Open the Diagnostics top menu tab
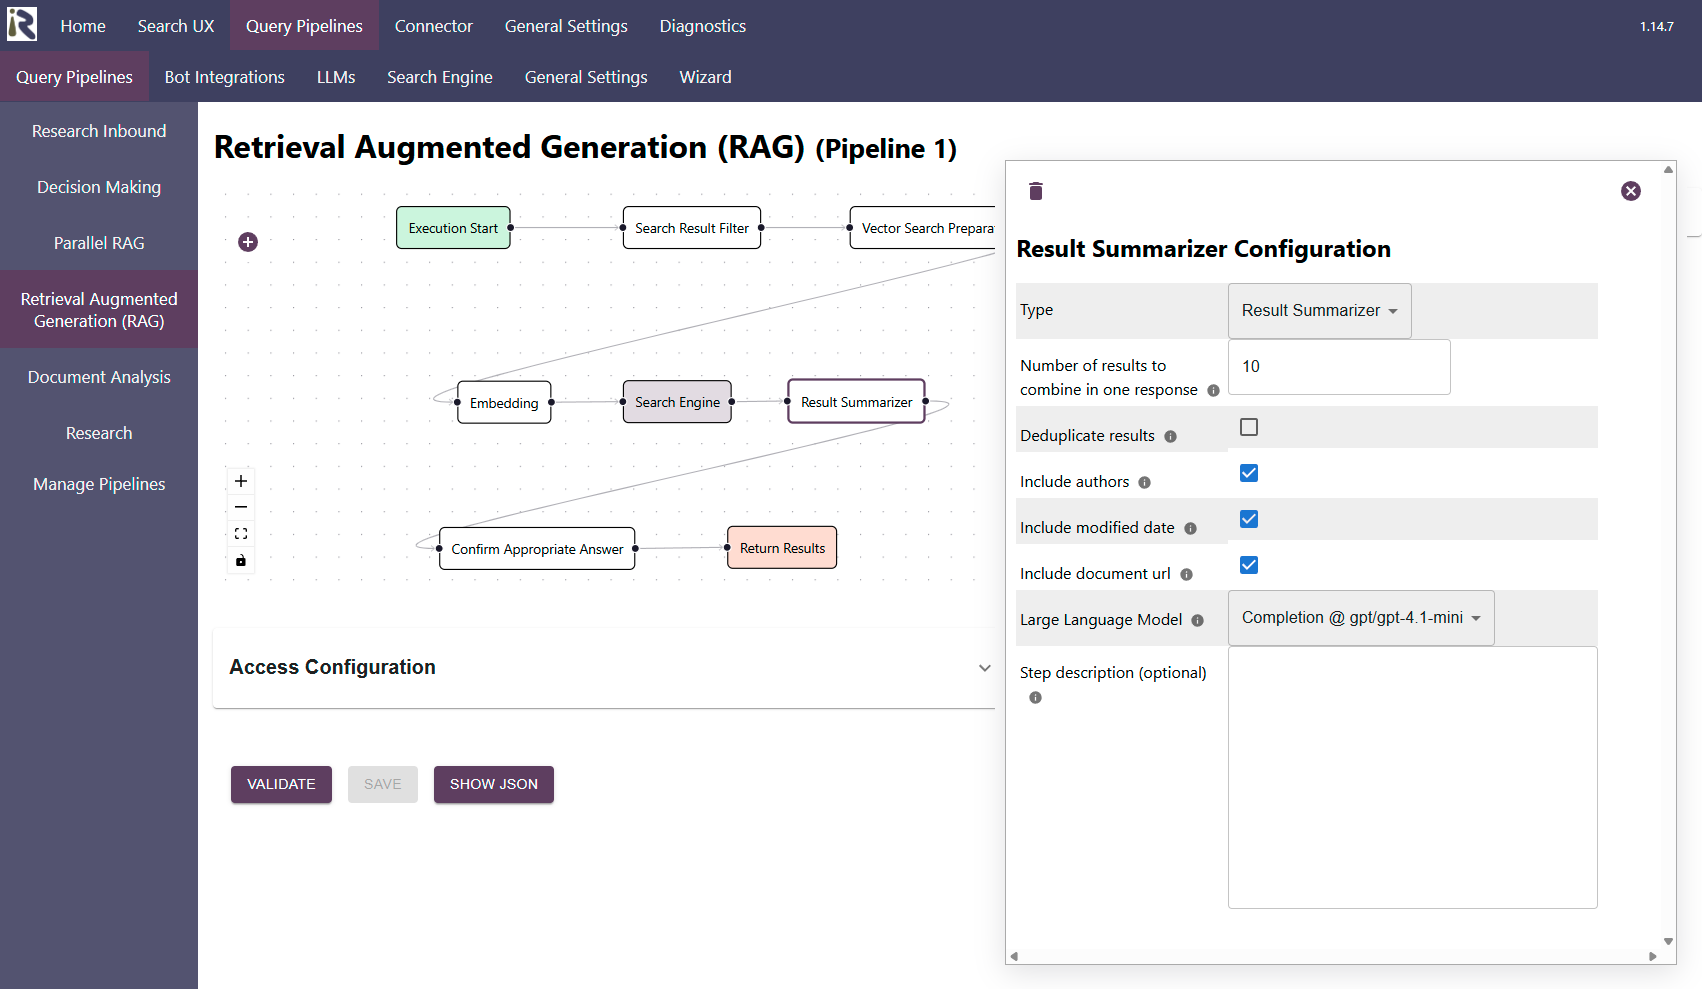This screenshot has width=1702, height=989. [x=702, y=26]
